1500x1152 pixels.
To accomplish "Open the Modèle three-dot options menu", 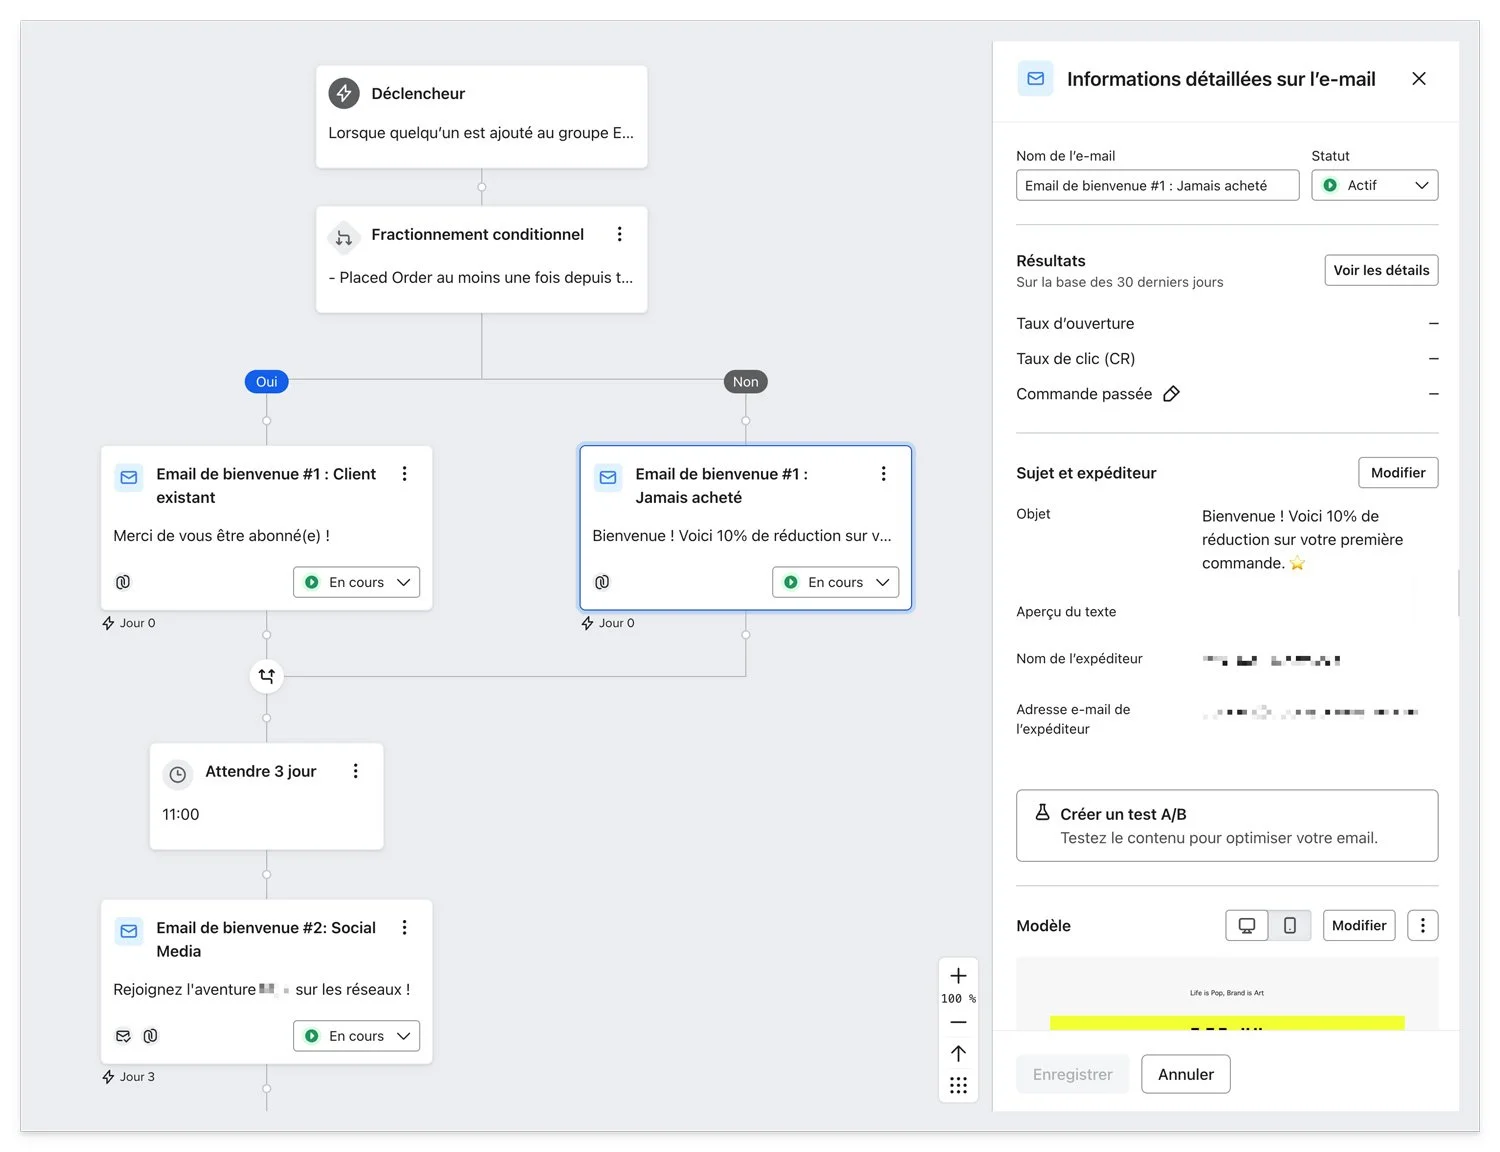I will pyautogui.click(x=1423, y=926).
